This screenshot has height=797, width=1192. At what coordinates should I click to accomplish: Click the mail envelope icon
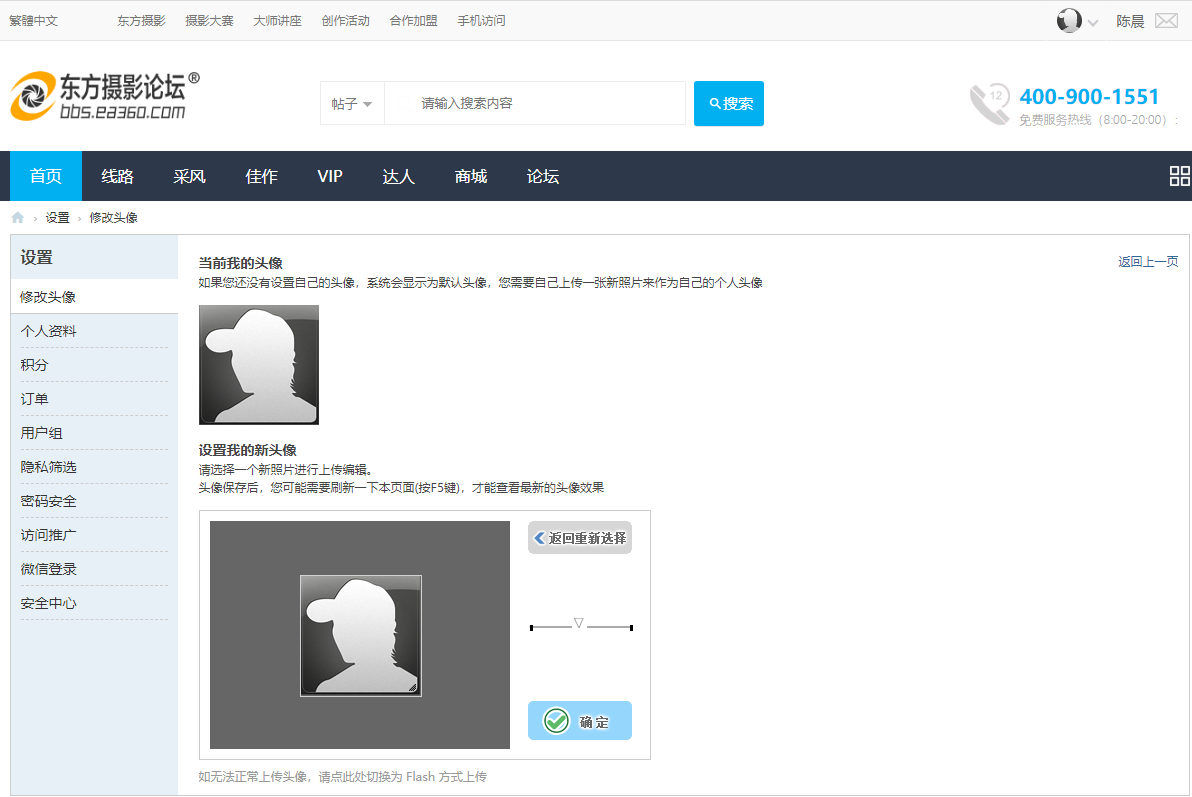point(1166,20)
